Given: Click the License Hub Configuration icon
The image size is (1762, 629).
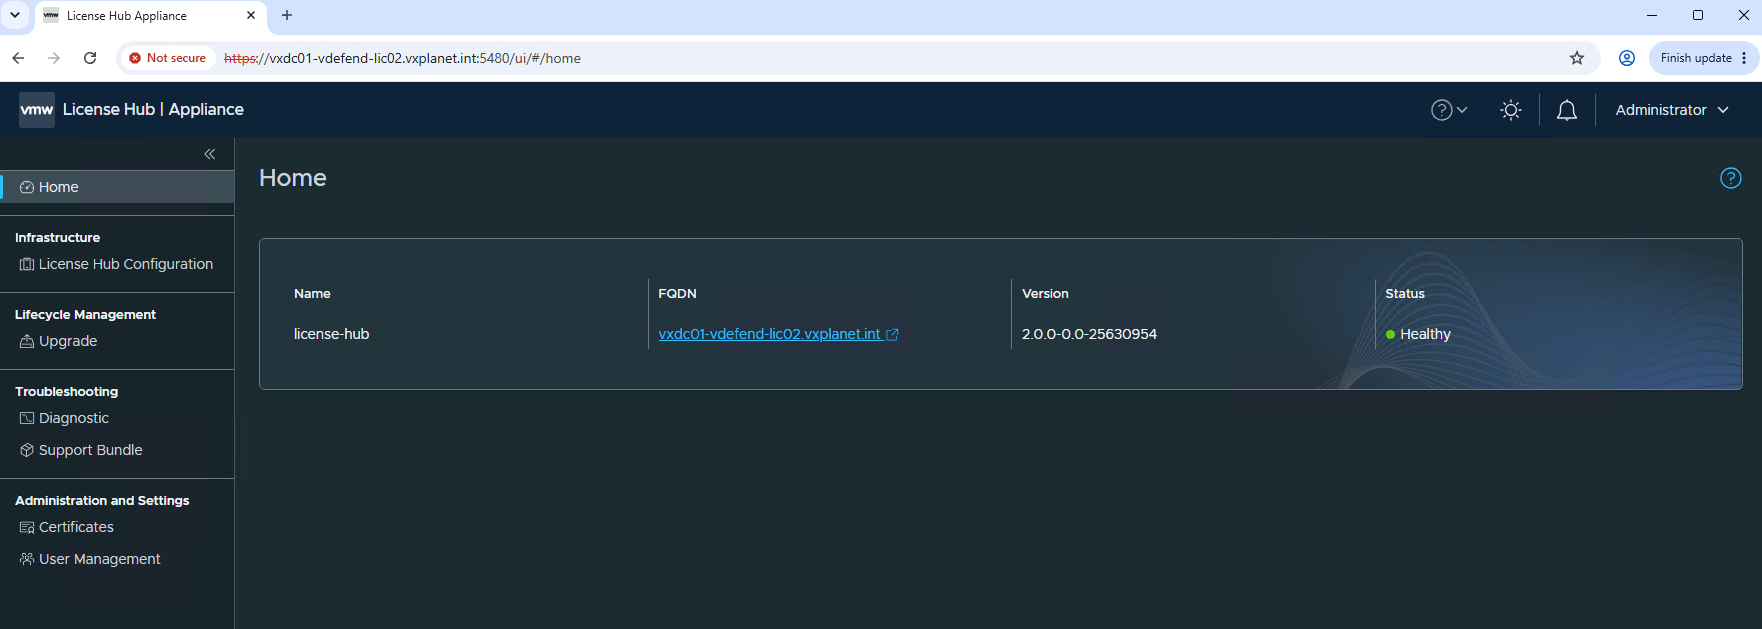Looking at the screenshot, I should pyautogui.click(x=27, y=264).
